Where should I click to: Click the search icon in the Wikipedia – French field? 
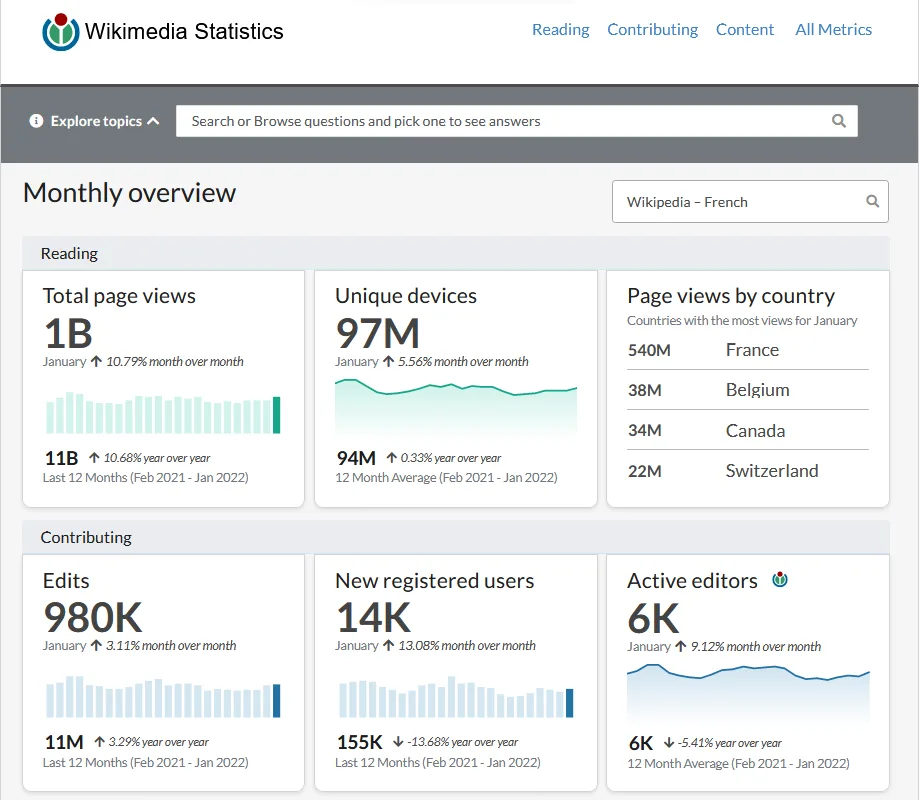pyautogui.click(x=873, y=201)
